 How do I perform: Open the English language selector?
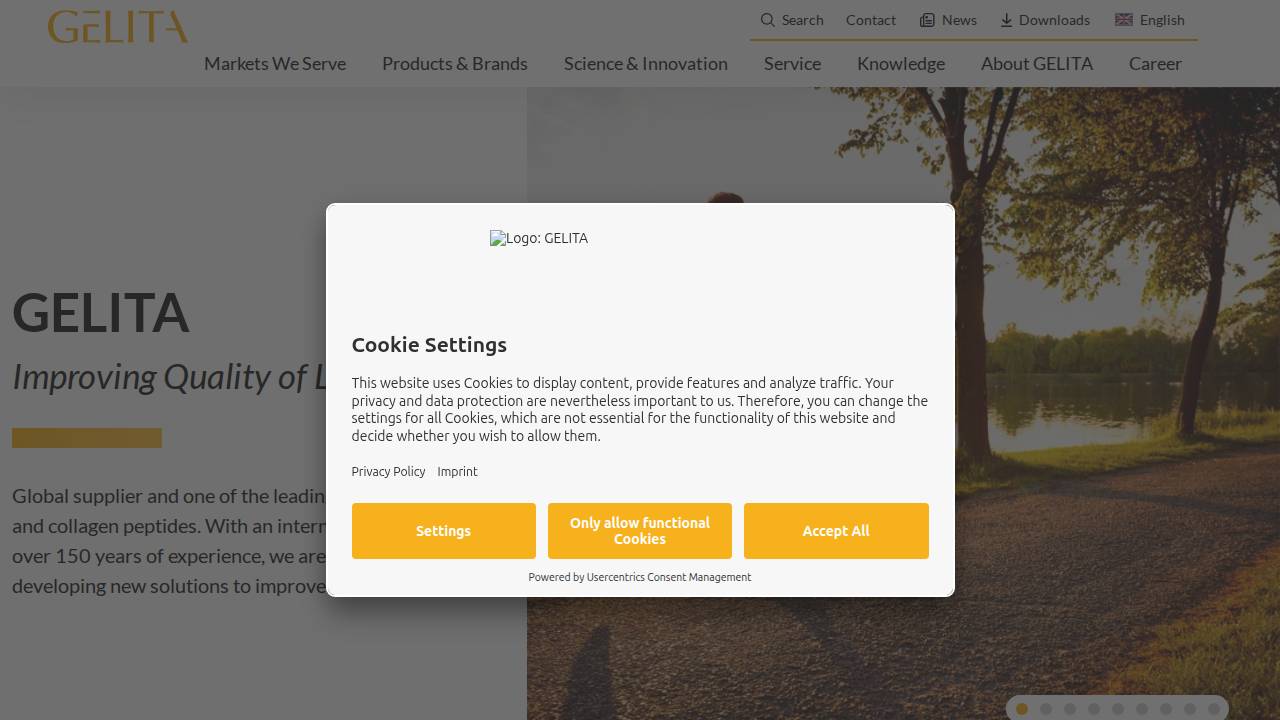pyautogui.click(x=1162, y=20)
